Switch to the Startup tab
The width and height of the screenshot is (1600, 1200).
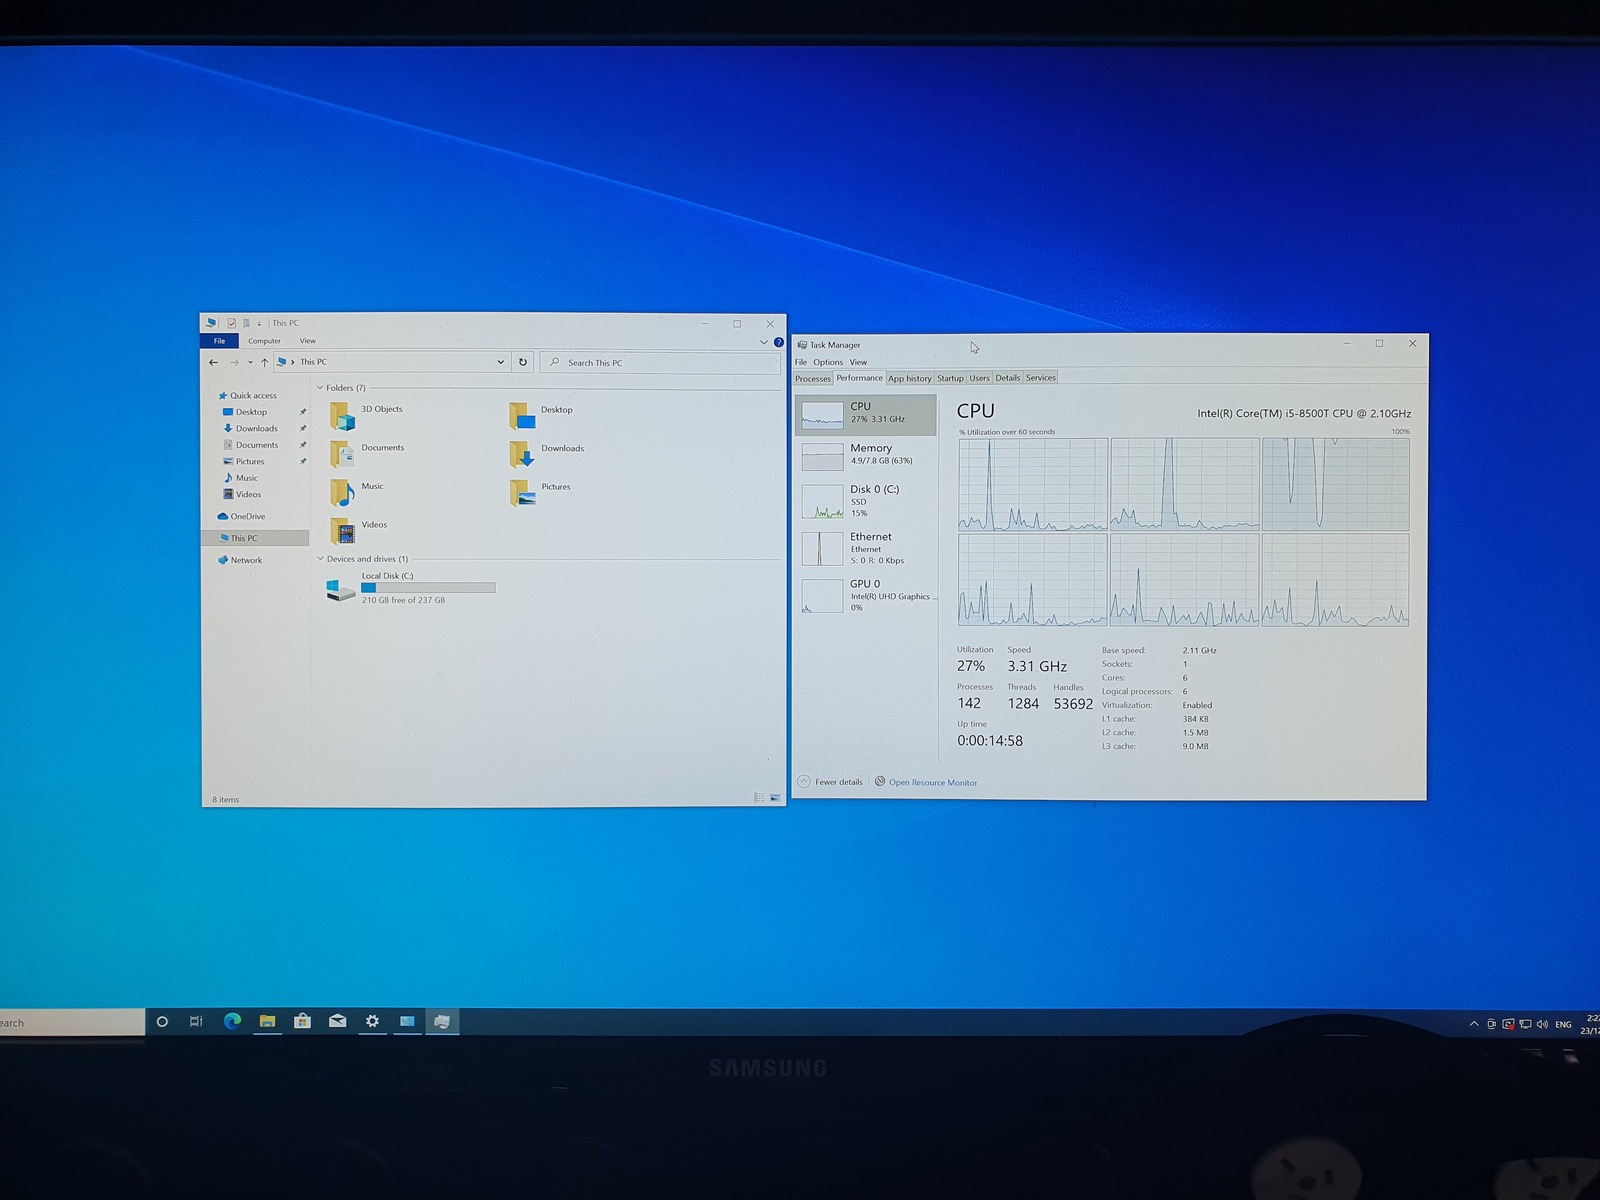pyautogui.click(x=950, y=378)
